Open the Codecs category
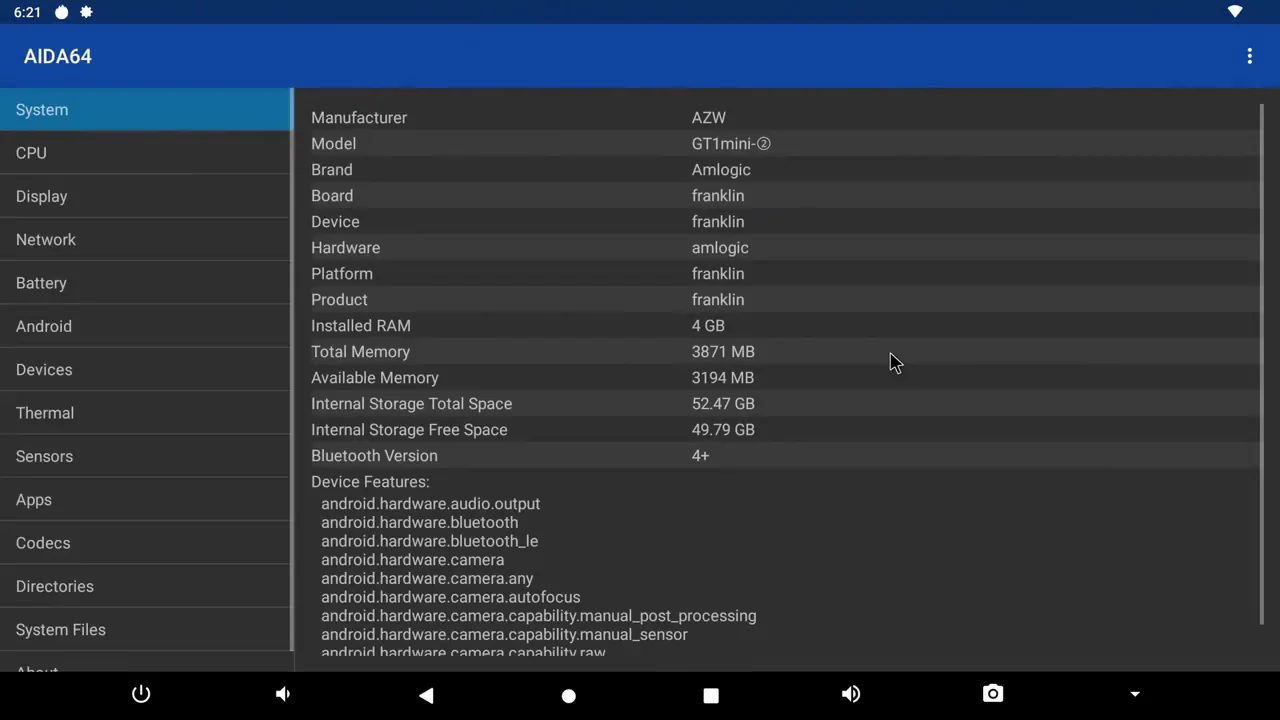 pyautogui.click(x=145, y=543)
